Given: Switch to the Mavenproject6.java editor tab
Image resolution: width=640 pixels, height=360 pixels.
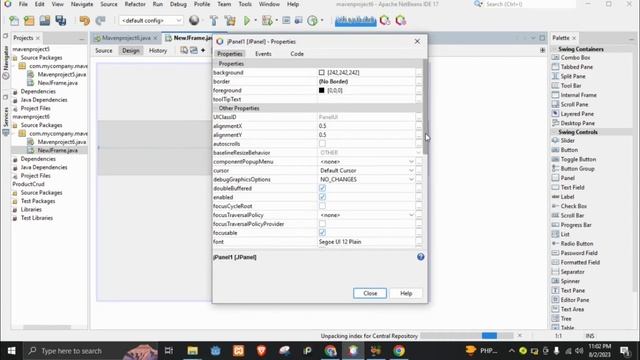Looking at the screenshot, I should (x=126, y=38).
